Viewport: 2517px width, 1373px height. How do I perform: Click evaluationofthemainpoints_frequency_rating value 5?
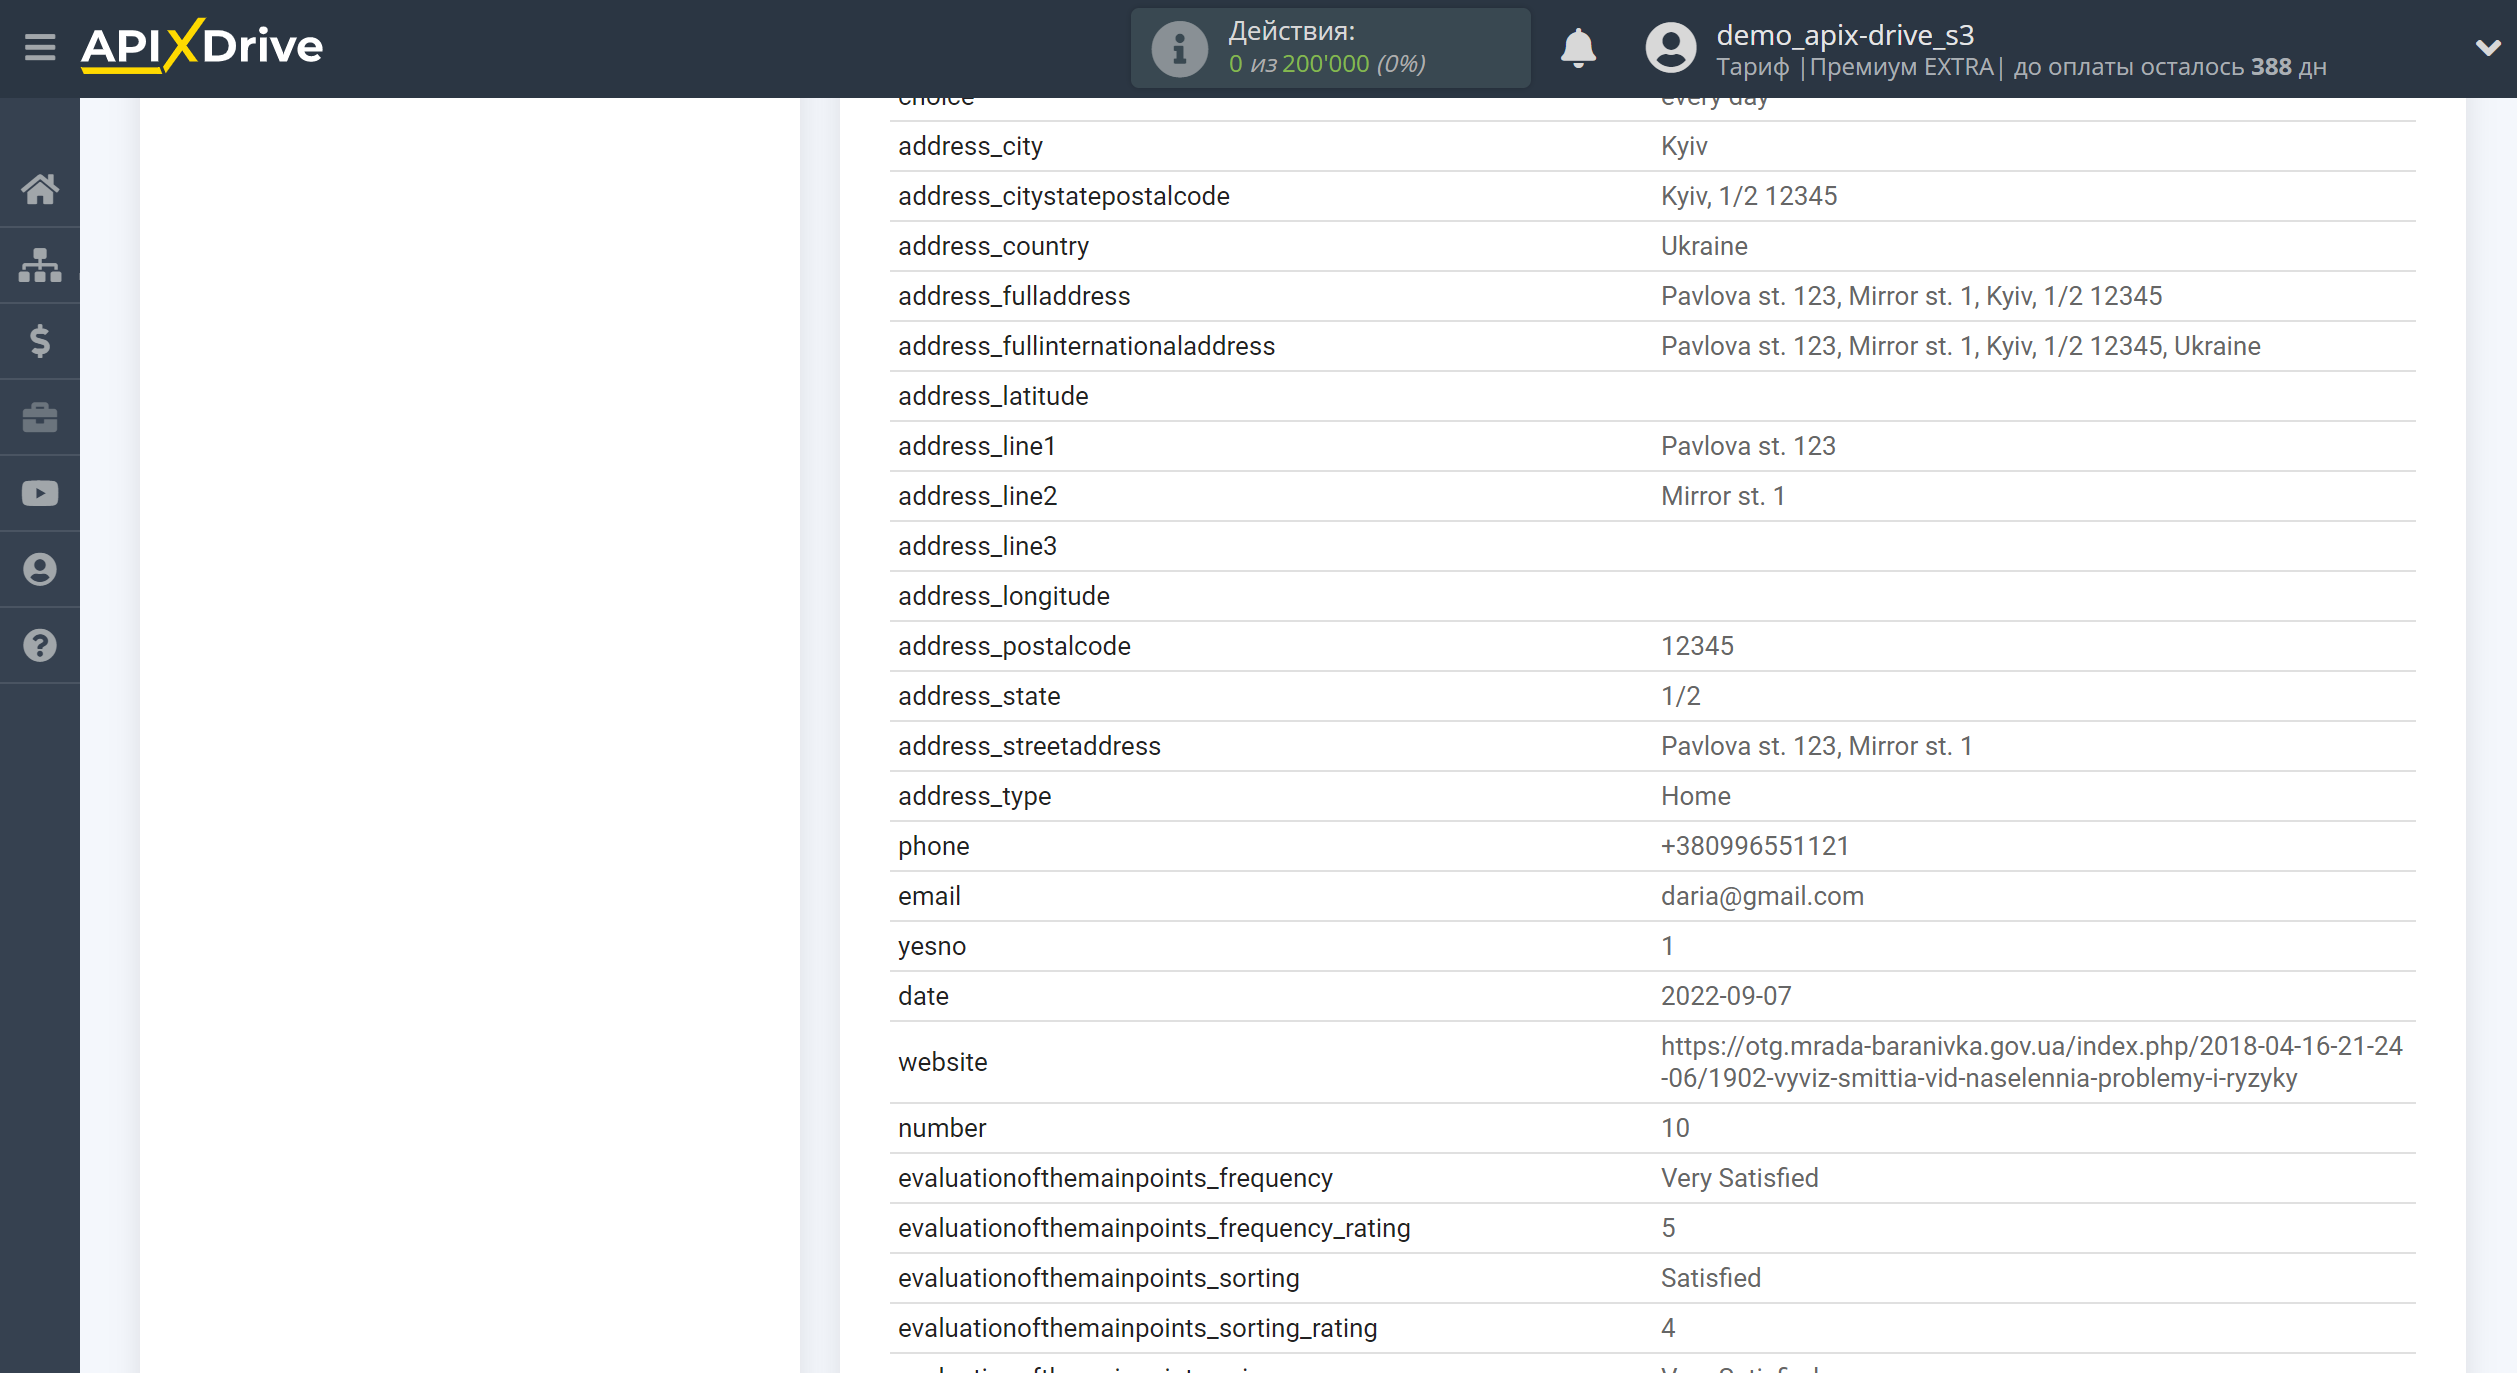click(x=1667, y=1228)
